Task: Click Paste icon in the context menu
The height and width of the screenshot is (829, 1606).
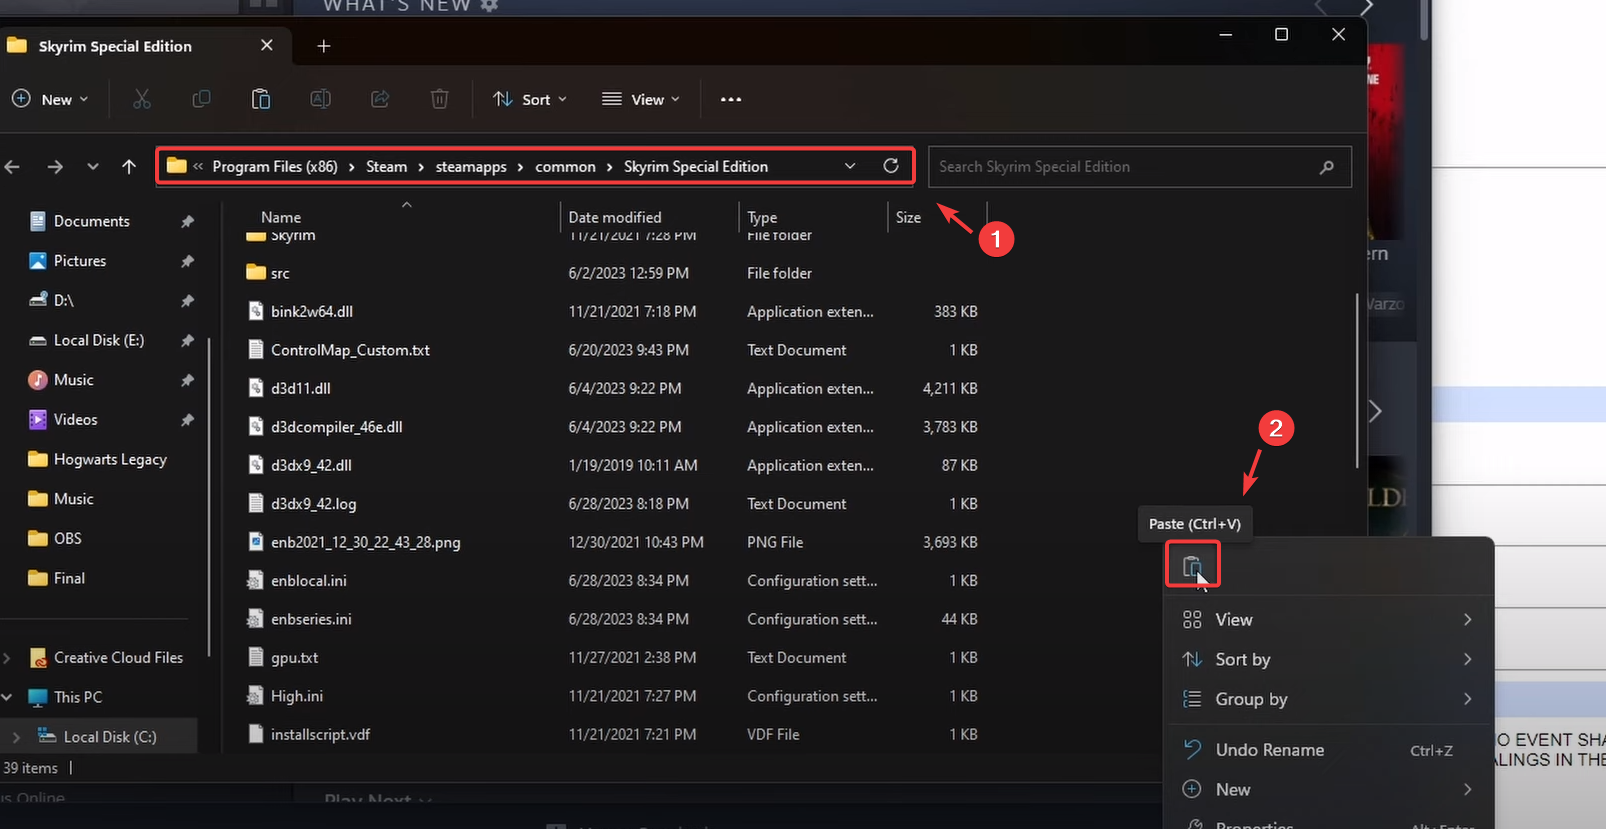Action: click(1192, 567)
